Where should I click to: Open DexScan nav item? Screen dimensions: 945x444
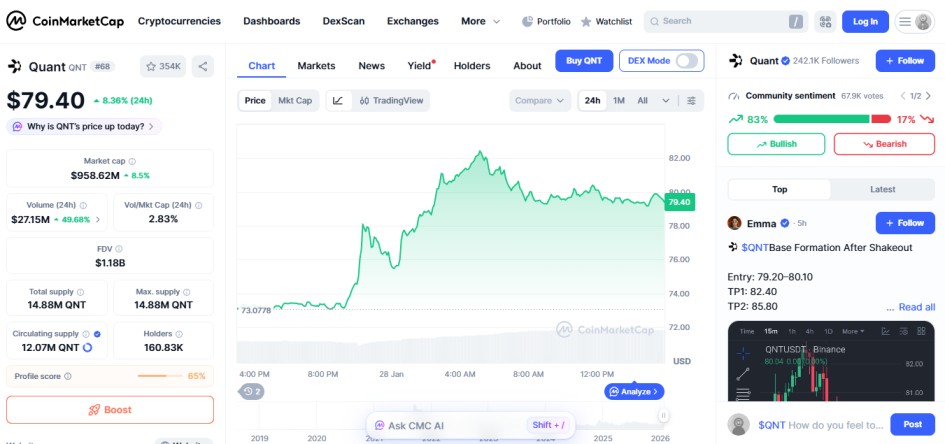[x=343, y=21]
